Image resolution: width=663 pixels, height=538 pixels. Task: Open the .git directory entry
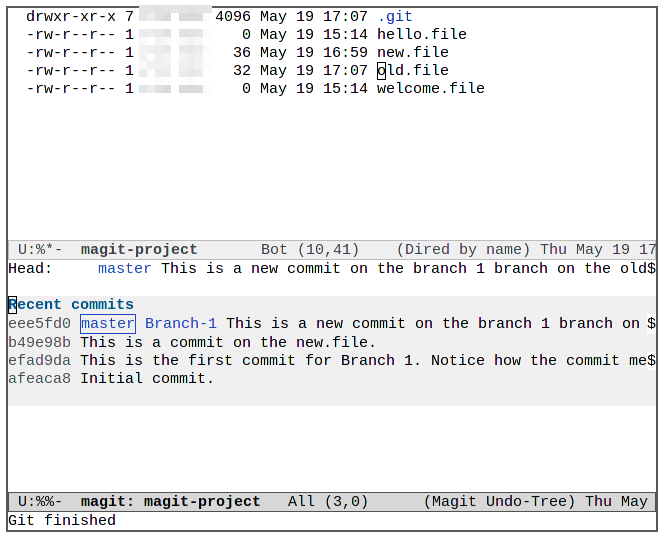tap(395, 16)
